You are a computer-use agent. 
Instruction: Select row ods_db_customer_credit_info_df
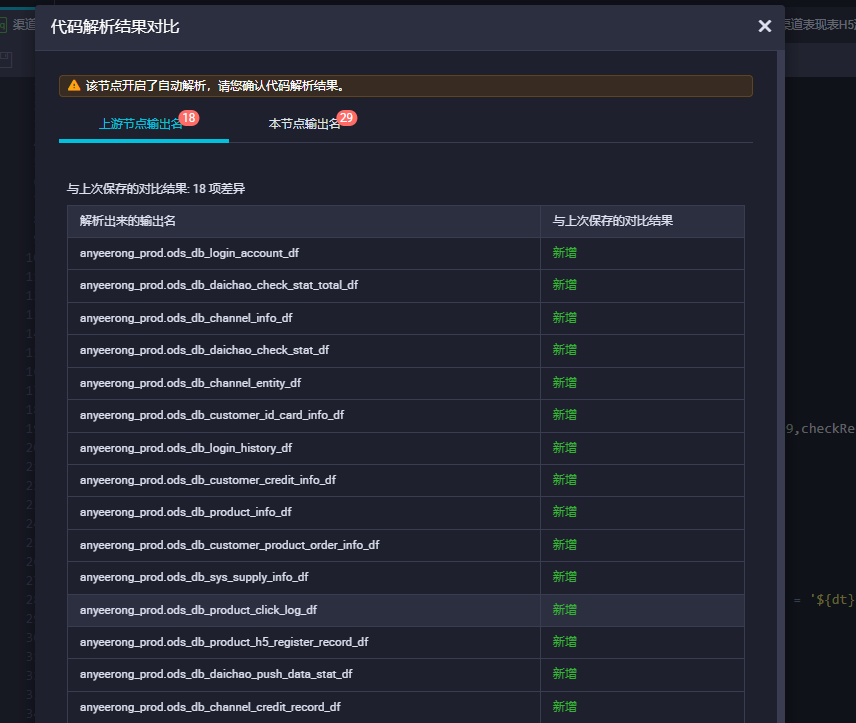[406, 481]
